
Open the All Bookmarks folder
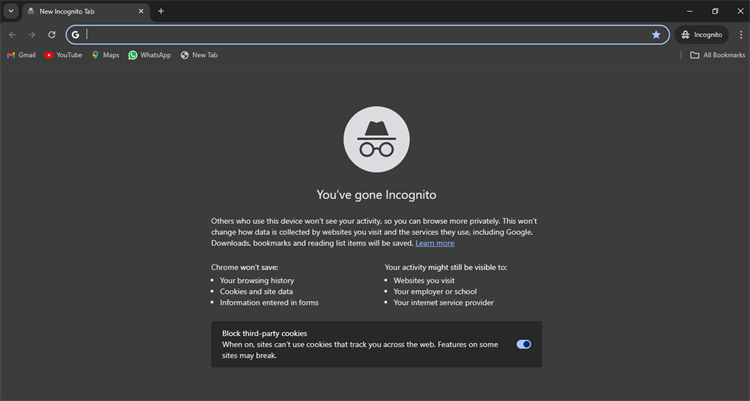point(717,55)
